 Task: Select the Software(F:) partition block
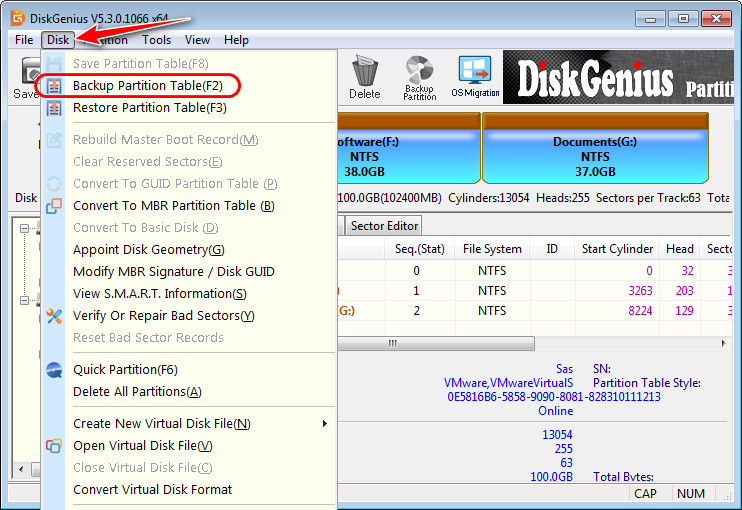click(407, 148)
